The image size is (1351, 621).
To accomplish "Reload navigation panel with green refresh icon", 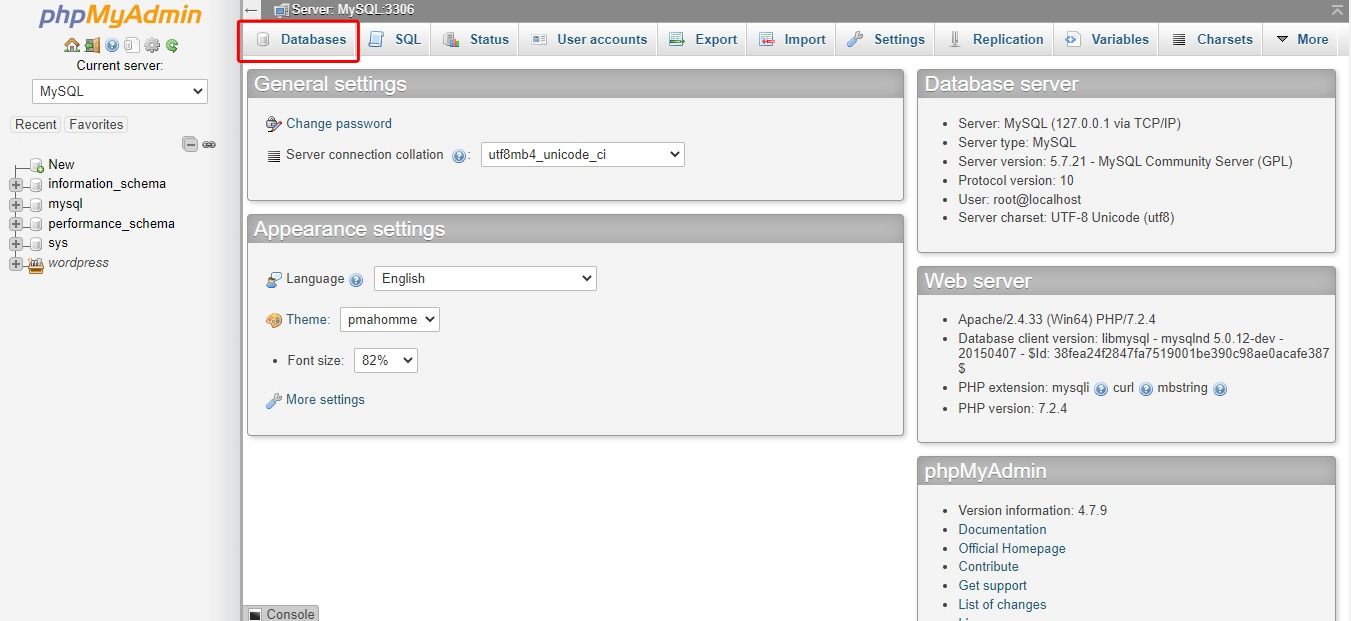I will (x=172, y=45).
